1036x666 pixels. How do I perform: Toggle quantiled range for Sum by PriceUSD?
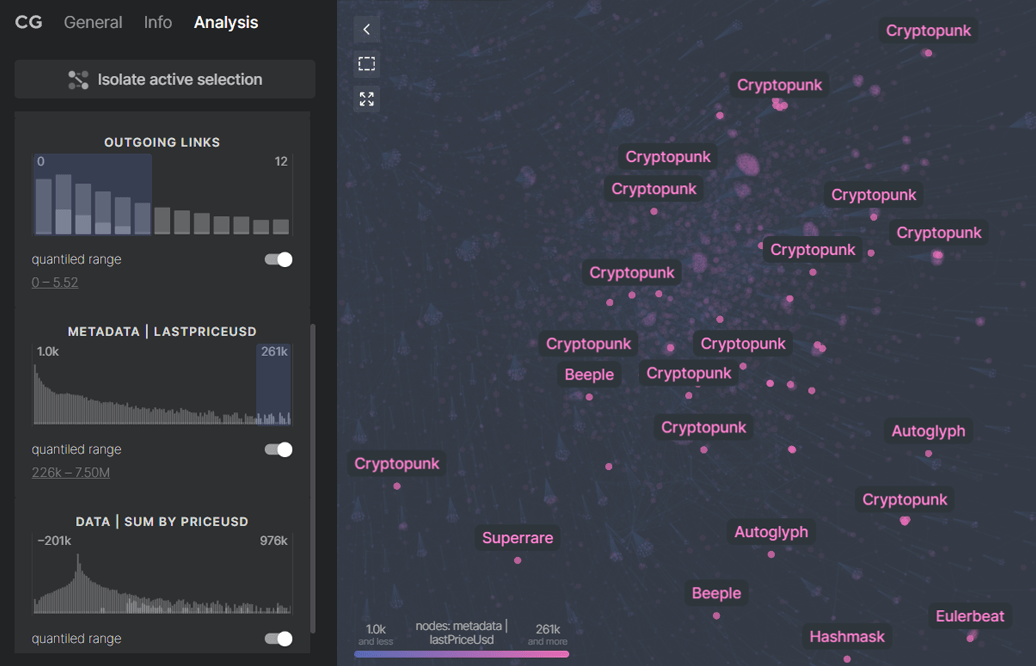click(278, 639)
